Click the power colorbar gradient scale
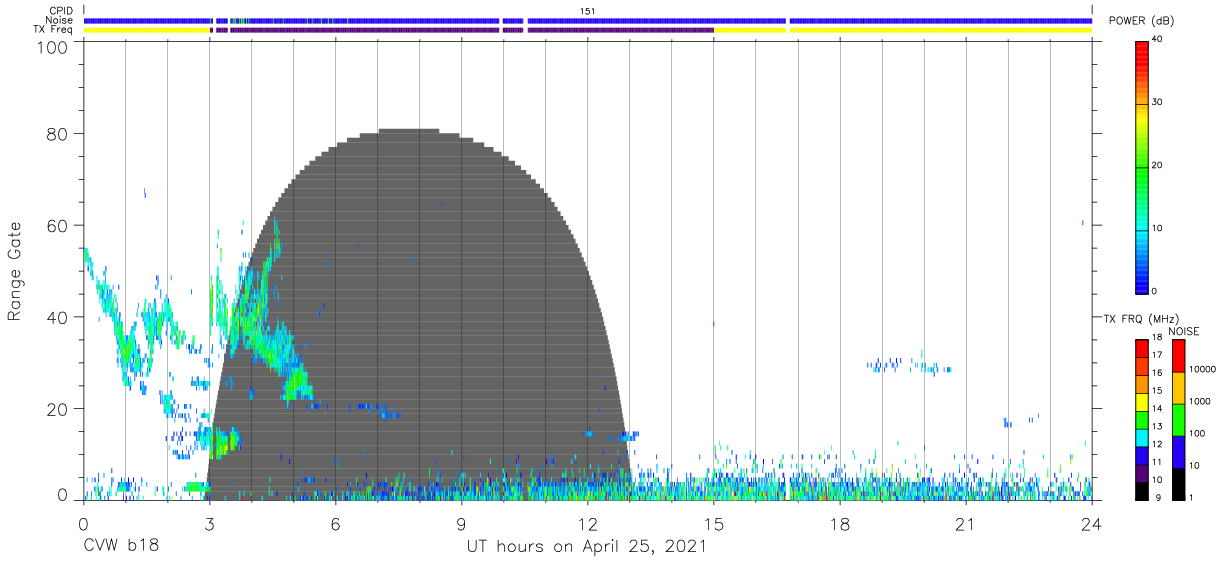This screenshot has height=567, width=1228. 1141,166
